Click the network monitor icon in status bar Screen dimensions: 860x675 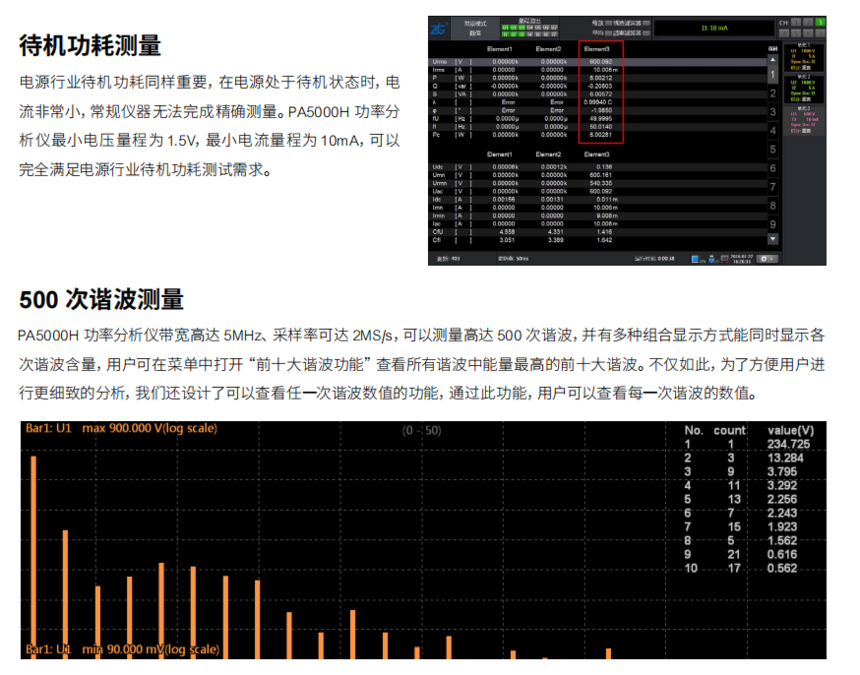[725, 259]
